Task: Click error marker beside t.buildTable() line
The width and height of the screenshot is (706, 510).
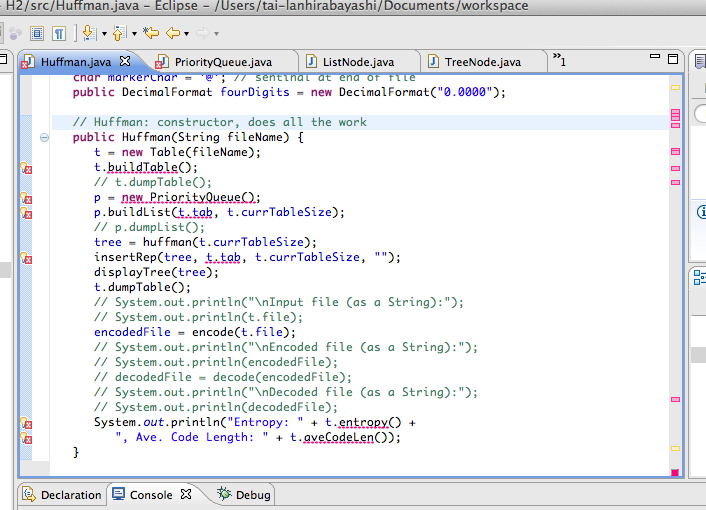Action: (26, 168)
